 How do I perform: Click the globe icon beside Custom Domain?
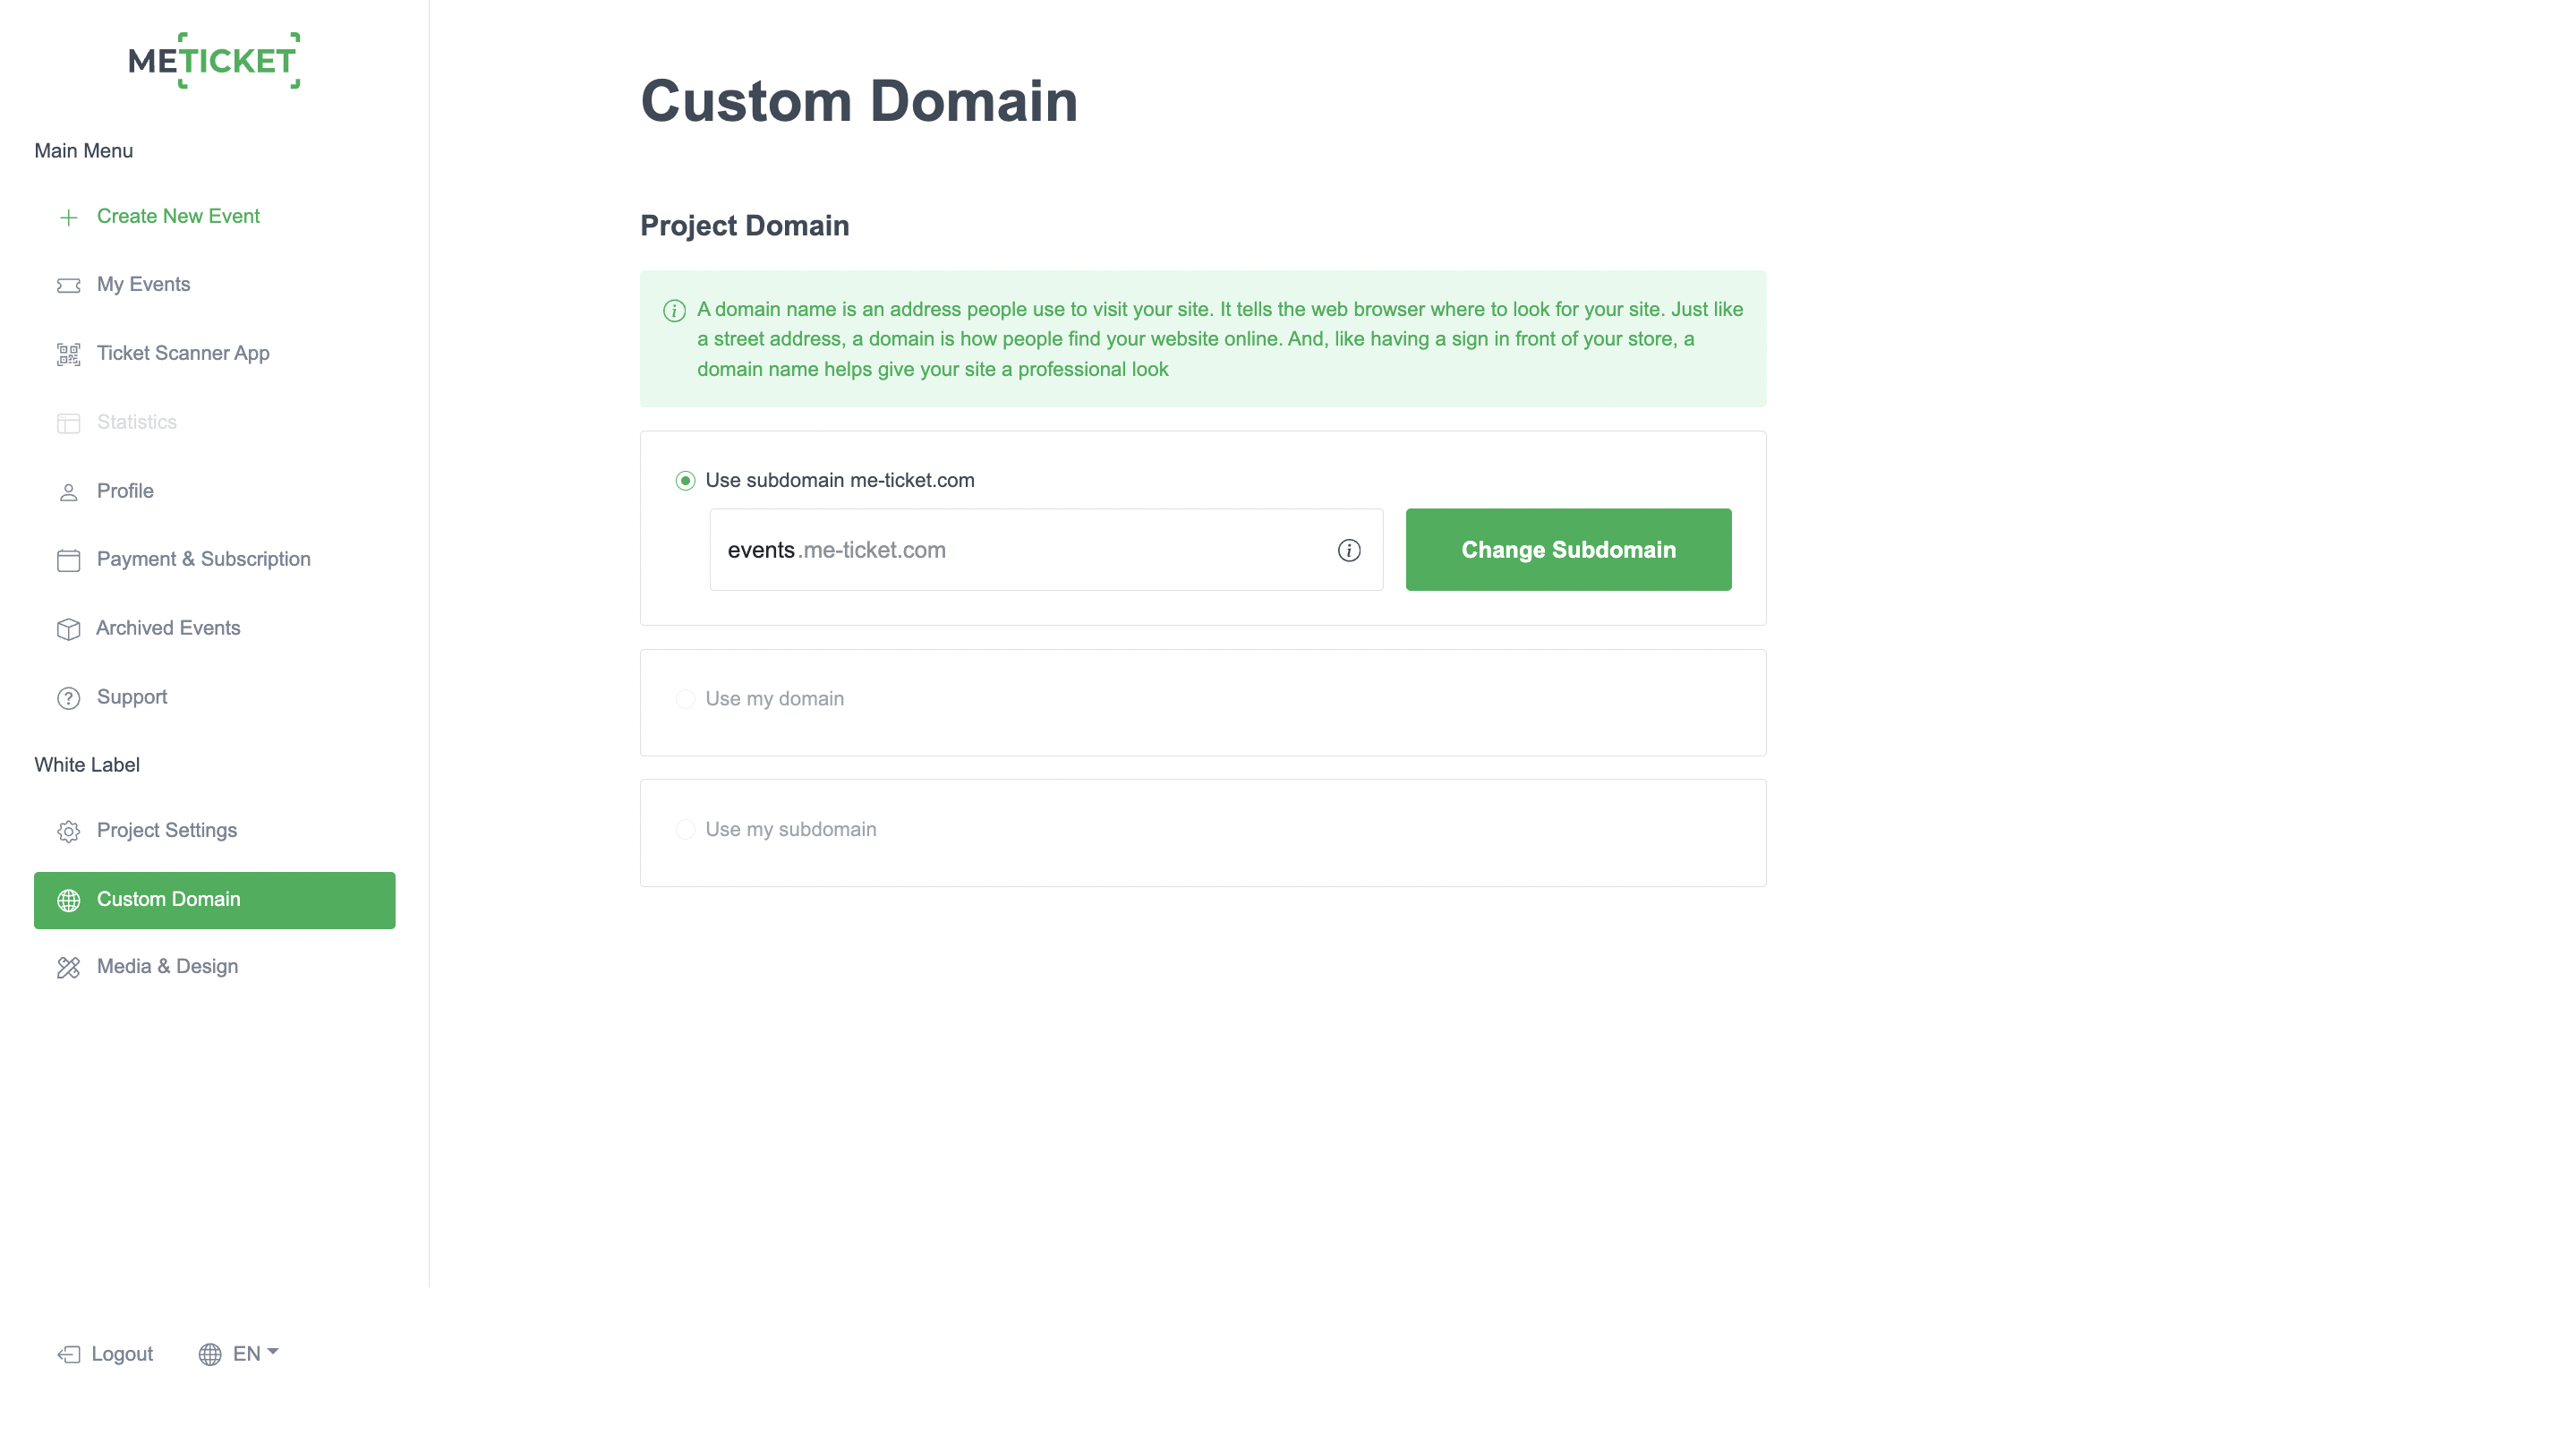point(68,900)
